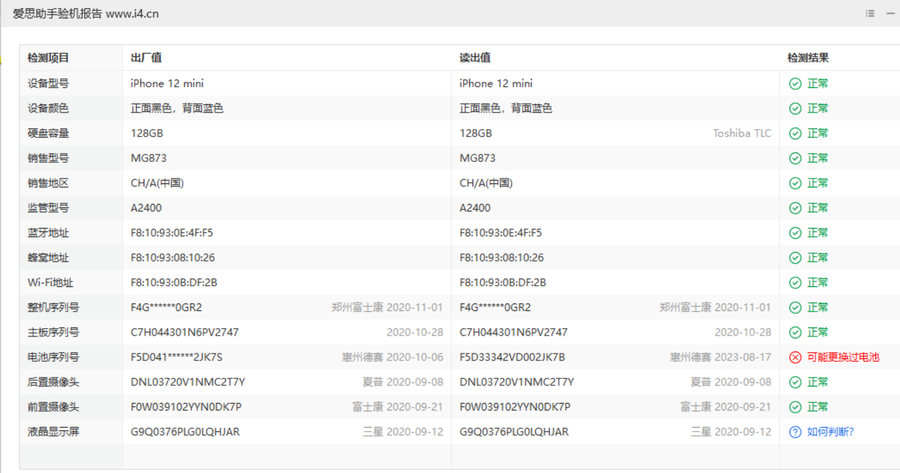Click green check icon in 销售地区 row
The image size is (900, 473).
tap(795, 183)
